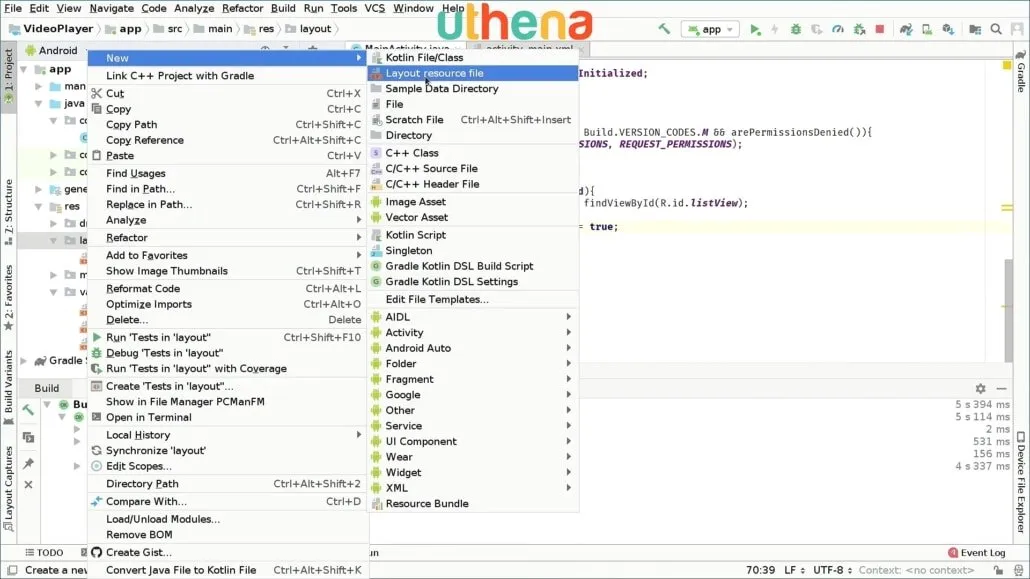
Task: Close Build panel tab with X icon
Action: coord(28,484)
